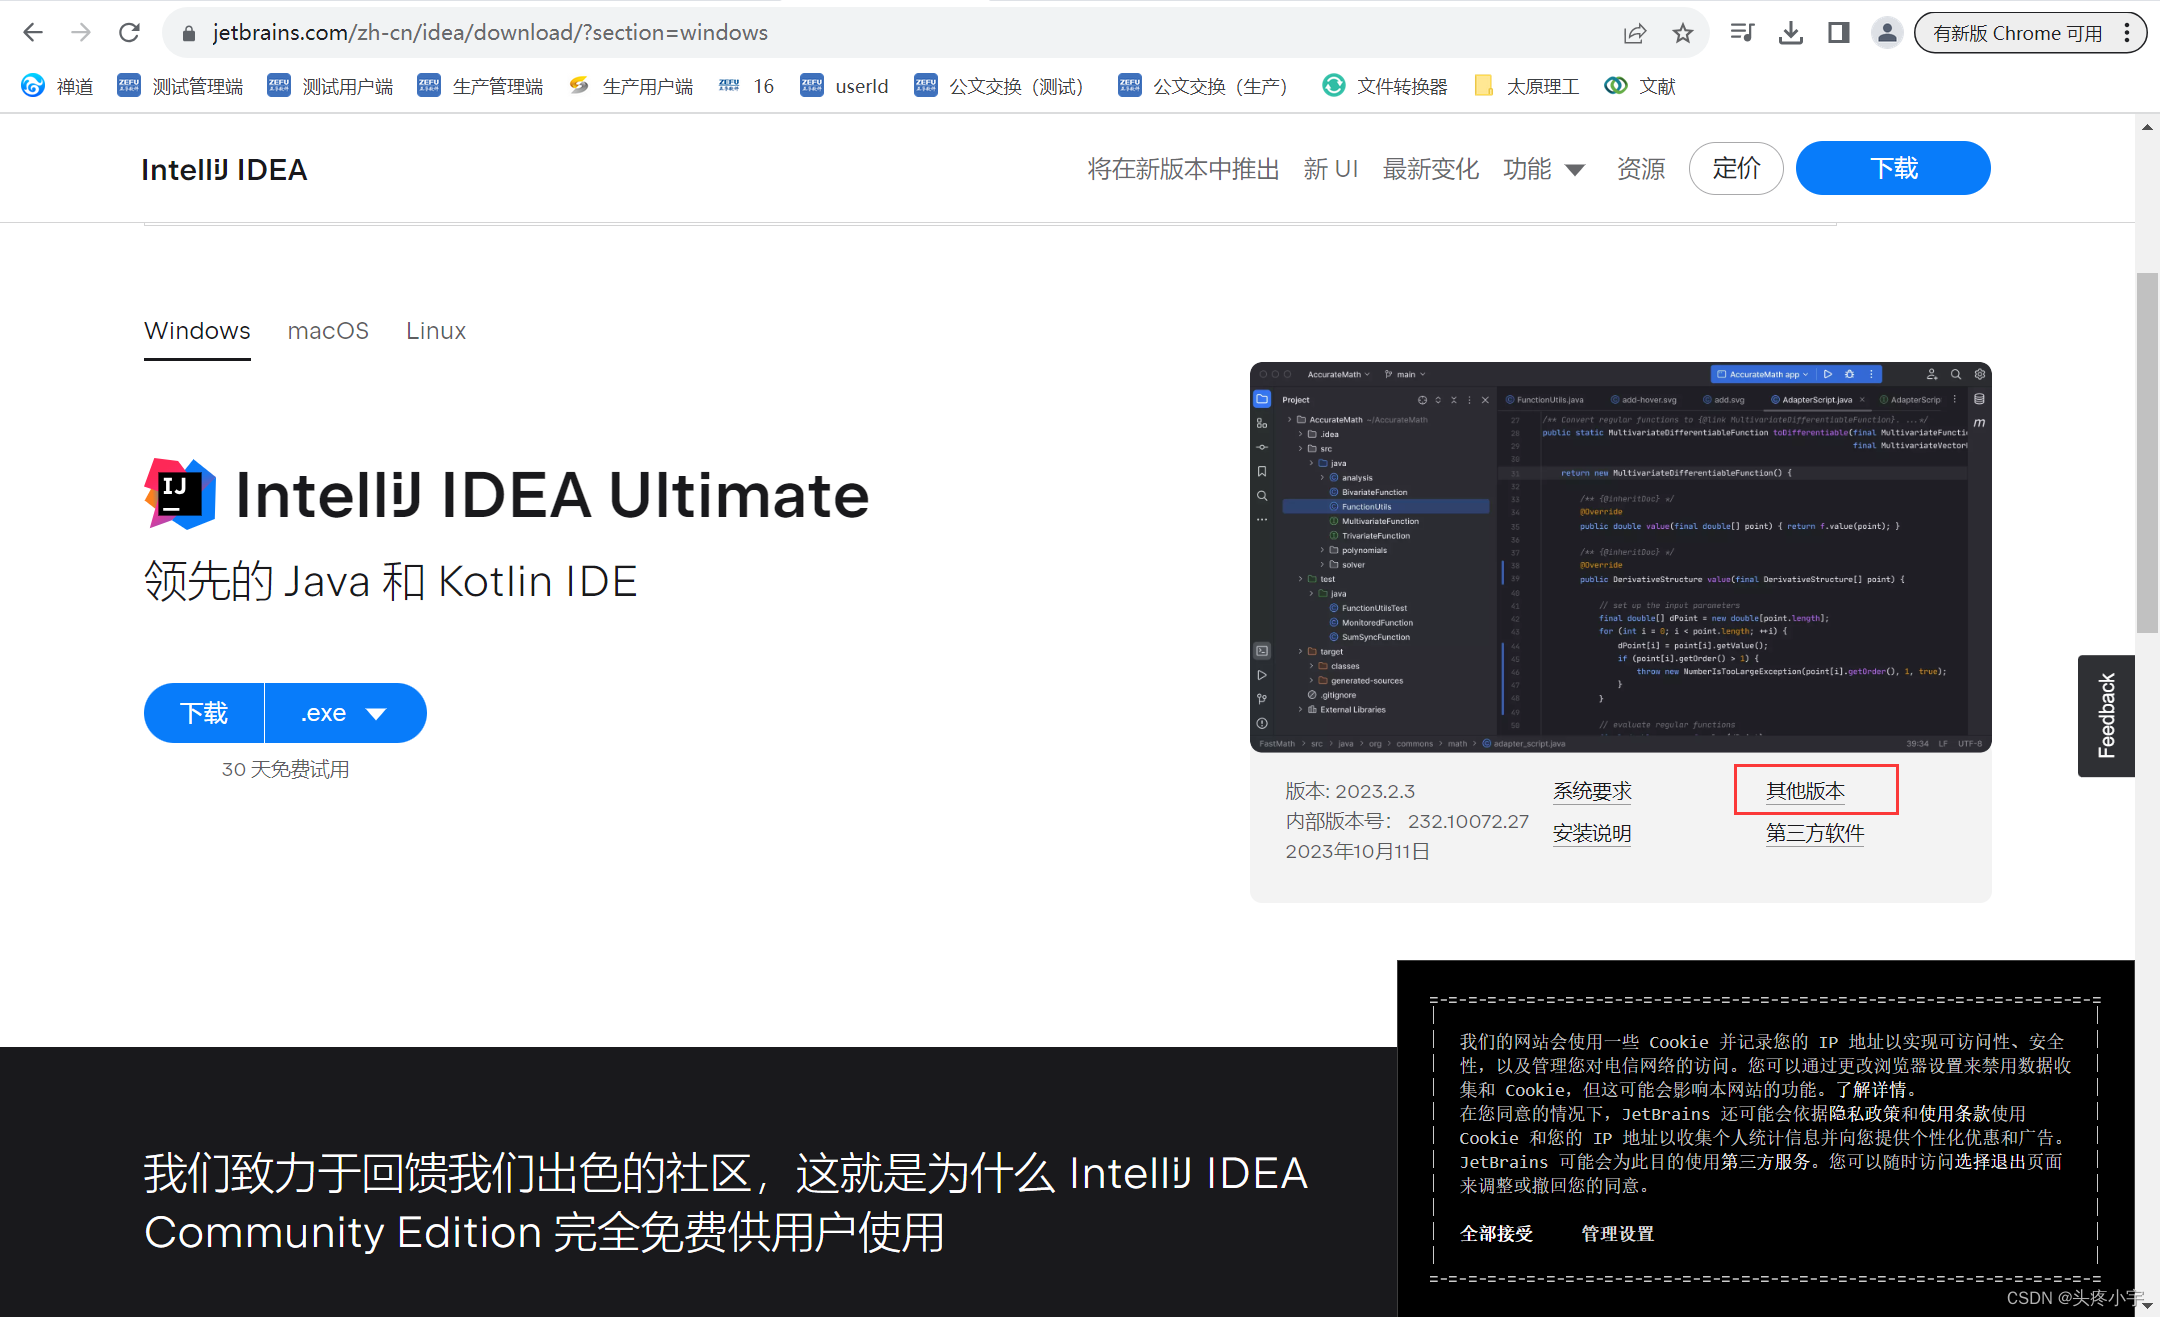Click the 下载 button for IDEA Ultimate
This screenshot has width=2160, height=1317.
click(x=204, y=713)
